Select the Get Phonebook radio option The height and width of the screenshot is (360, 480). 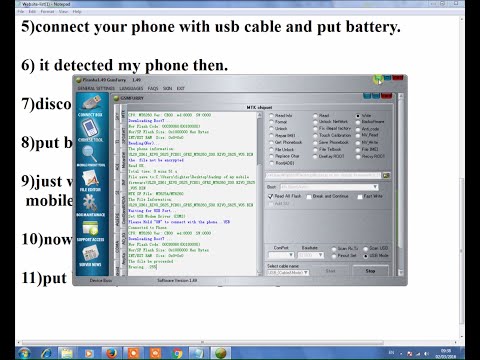click(x=272, y=142)
